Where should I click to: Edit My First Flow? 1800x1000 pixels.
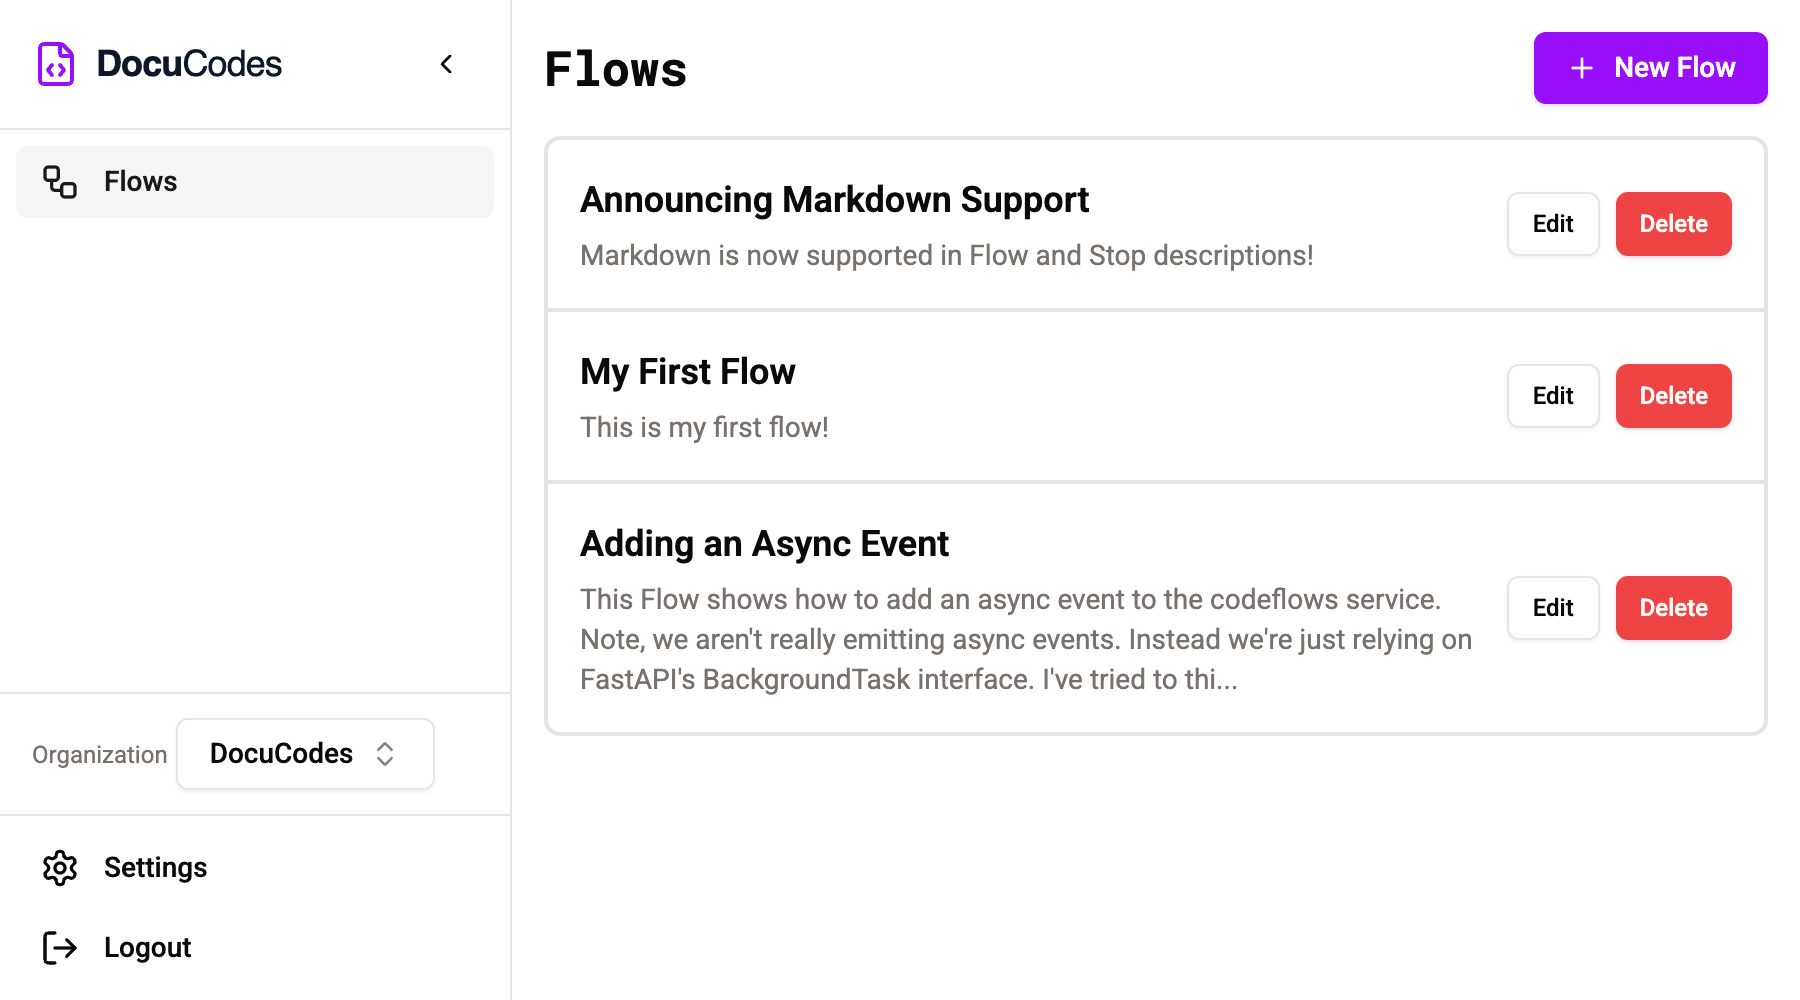pyautogui.click(x=1552, y=396)
